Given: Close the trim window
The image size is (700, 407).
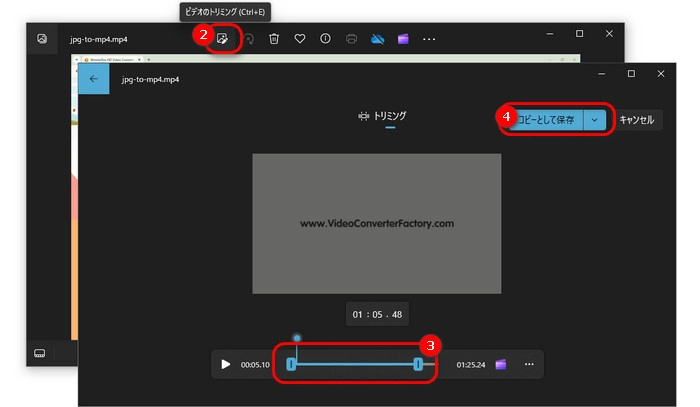Looking at the screenshot, I should pos(661,74).
